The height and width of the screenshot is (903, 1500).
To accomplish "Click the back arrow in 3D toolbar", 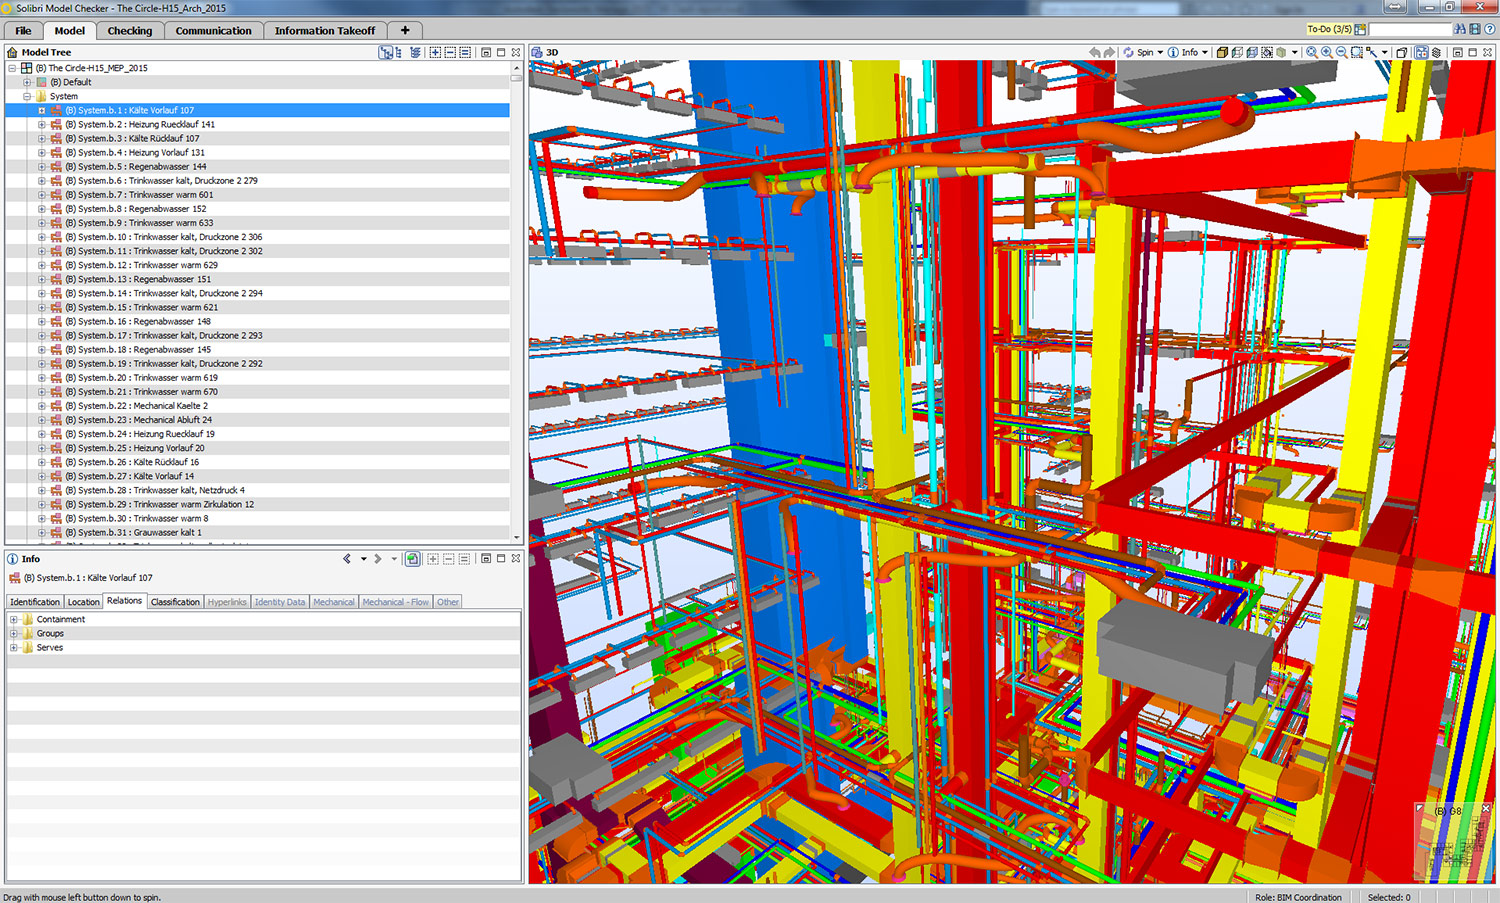I will pyautogui.click(x=1095, y=52).
